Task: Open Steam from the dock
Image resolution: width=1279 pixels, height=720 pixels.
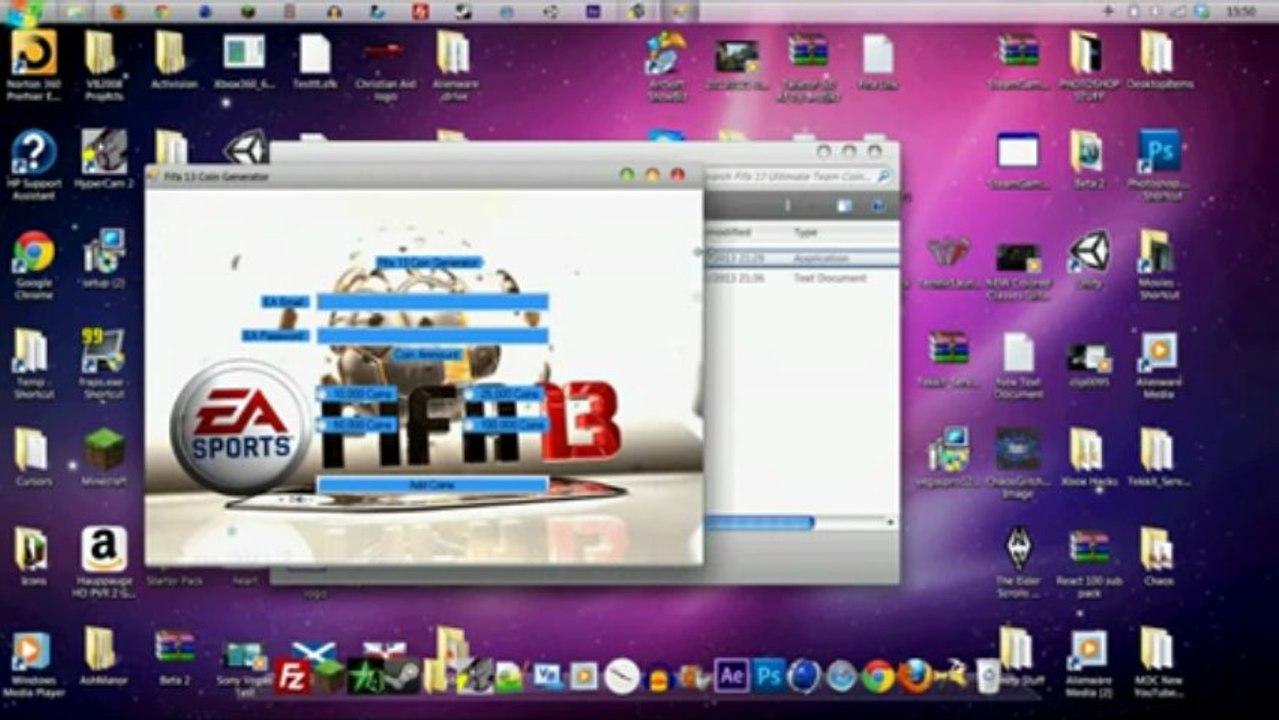Action: 401,676
